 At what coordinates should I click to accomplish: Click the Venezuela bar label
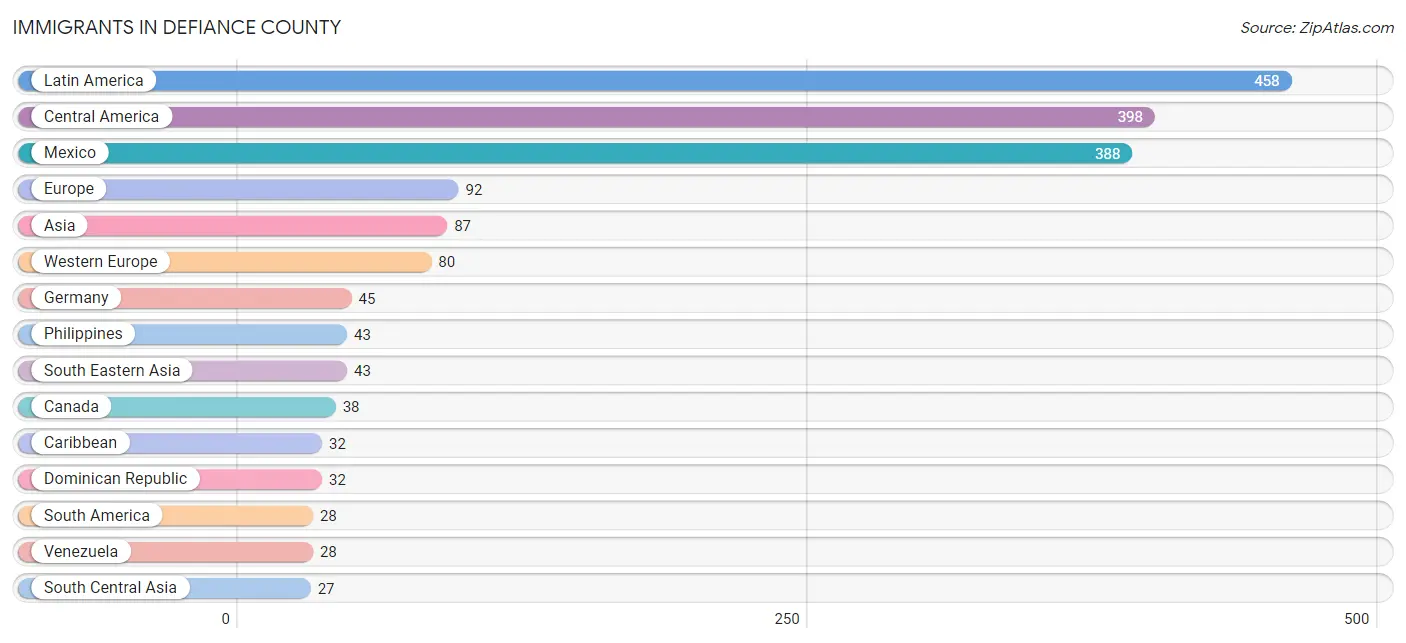[80, 552]
